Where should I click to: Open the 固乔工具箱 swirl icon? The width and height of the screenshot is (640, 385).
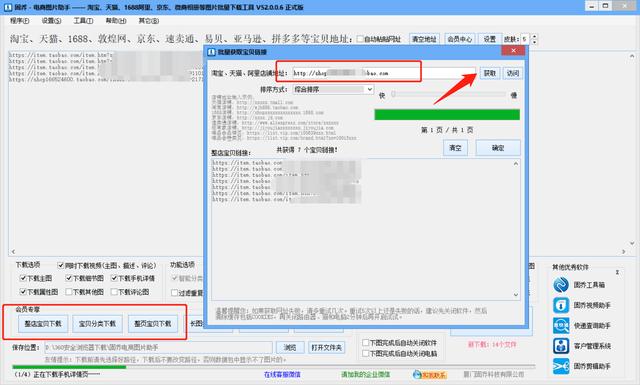(561, 285)
